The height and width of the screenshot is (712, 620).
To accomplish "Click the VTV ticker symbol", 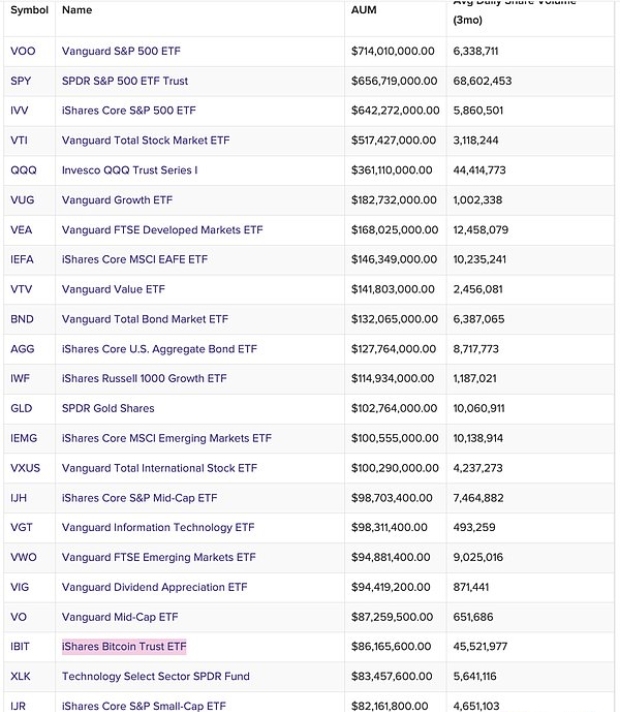I will coord(21,289).
